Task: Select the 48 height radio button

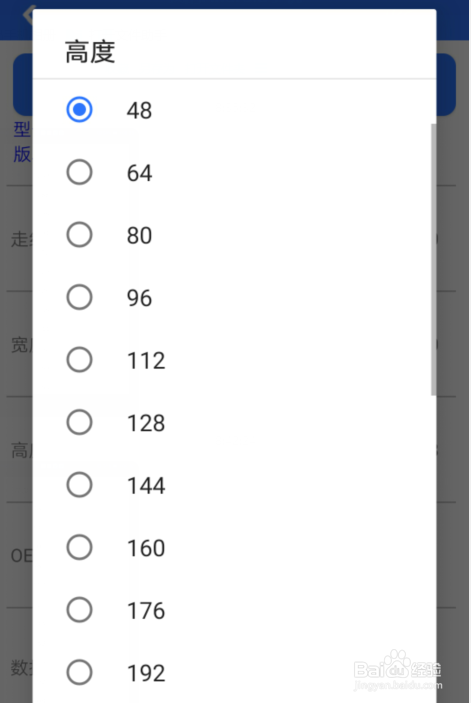Action: coord(79,109)
